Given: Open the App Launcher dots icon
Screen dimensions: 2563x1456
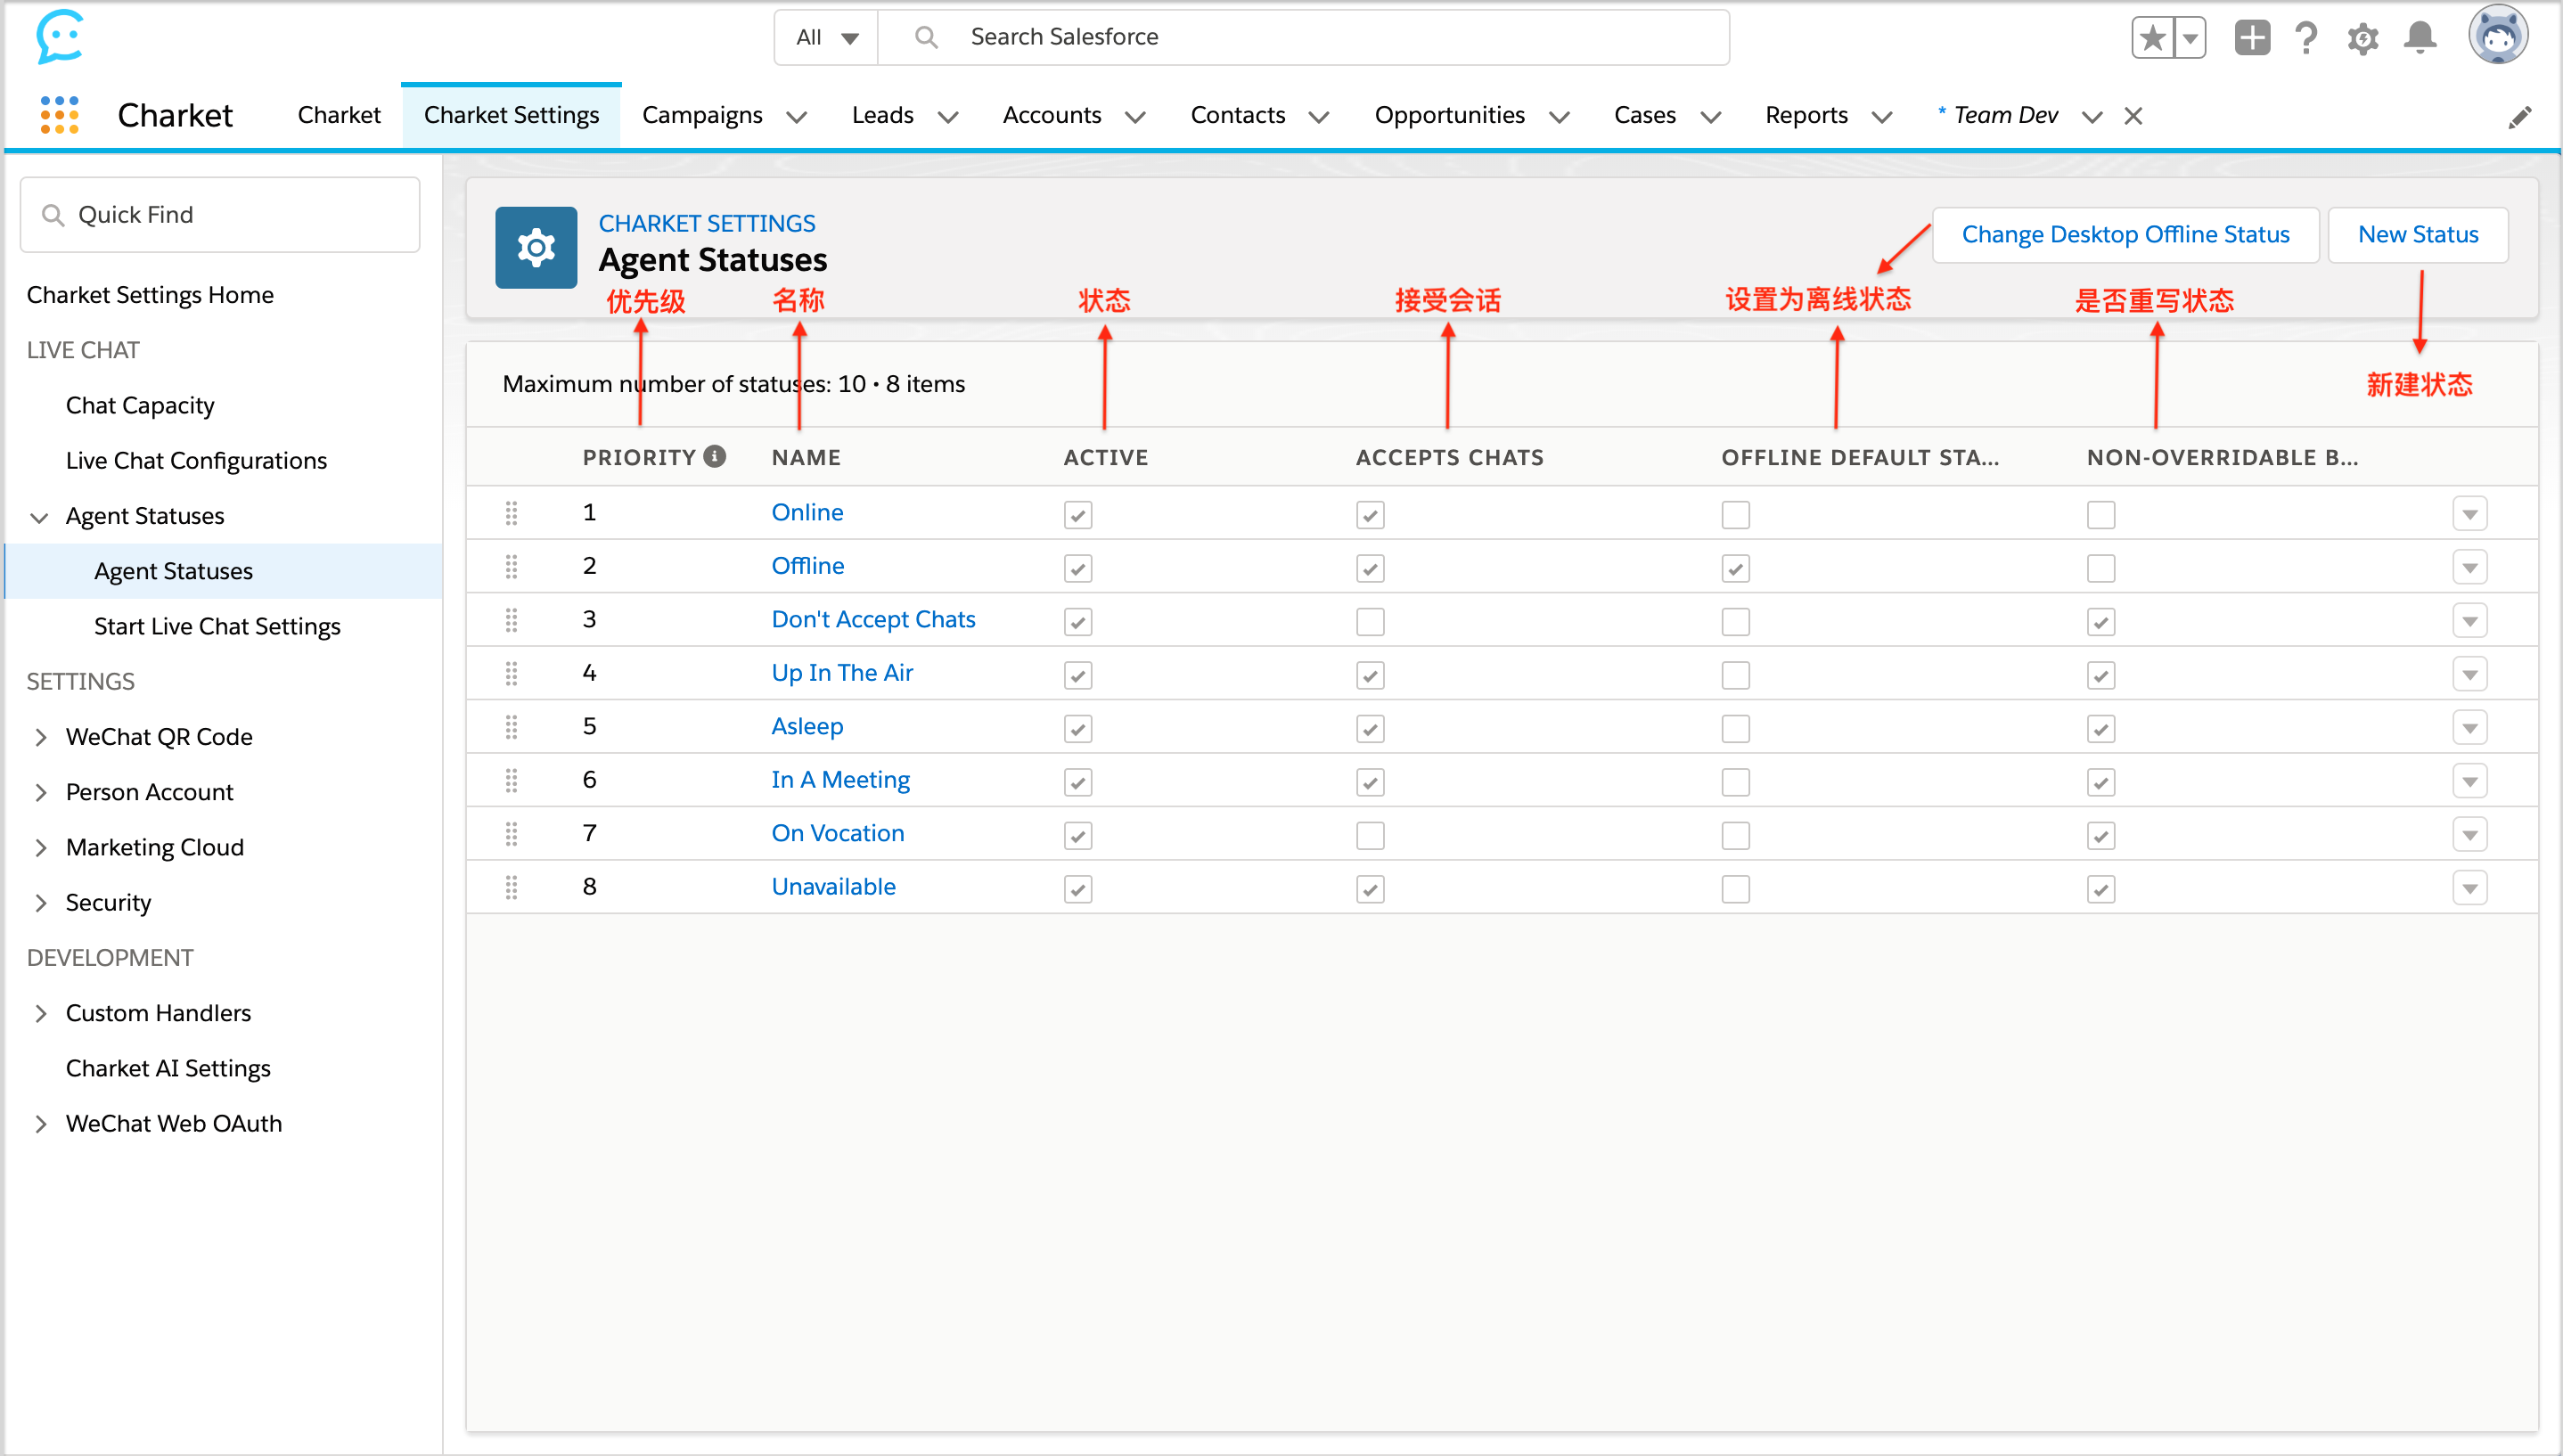Looking at the screenshot, I should (59, 115).
